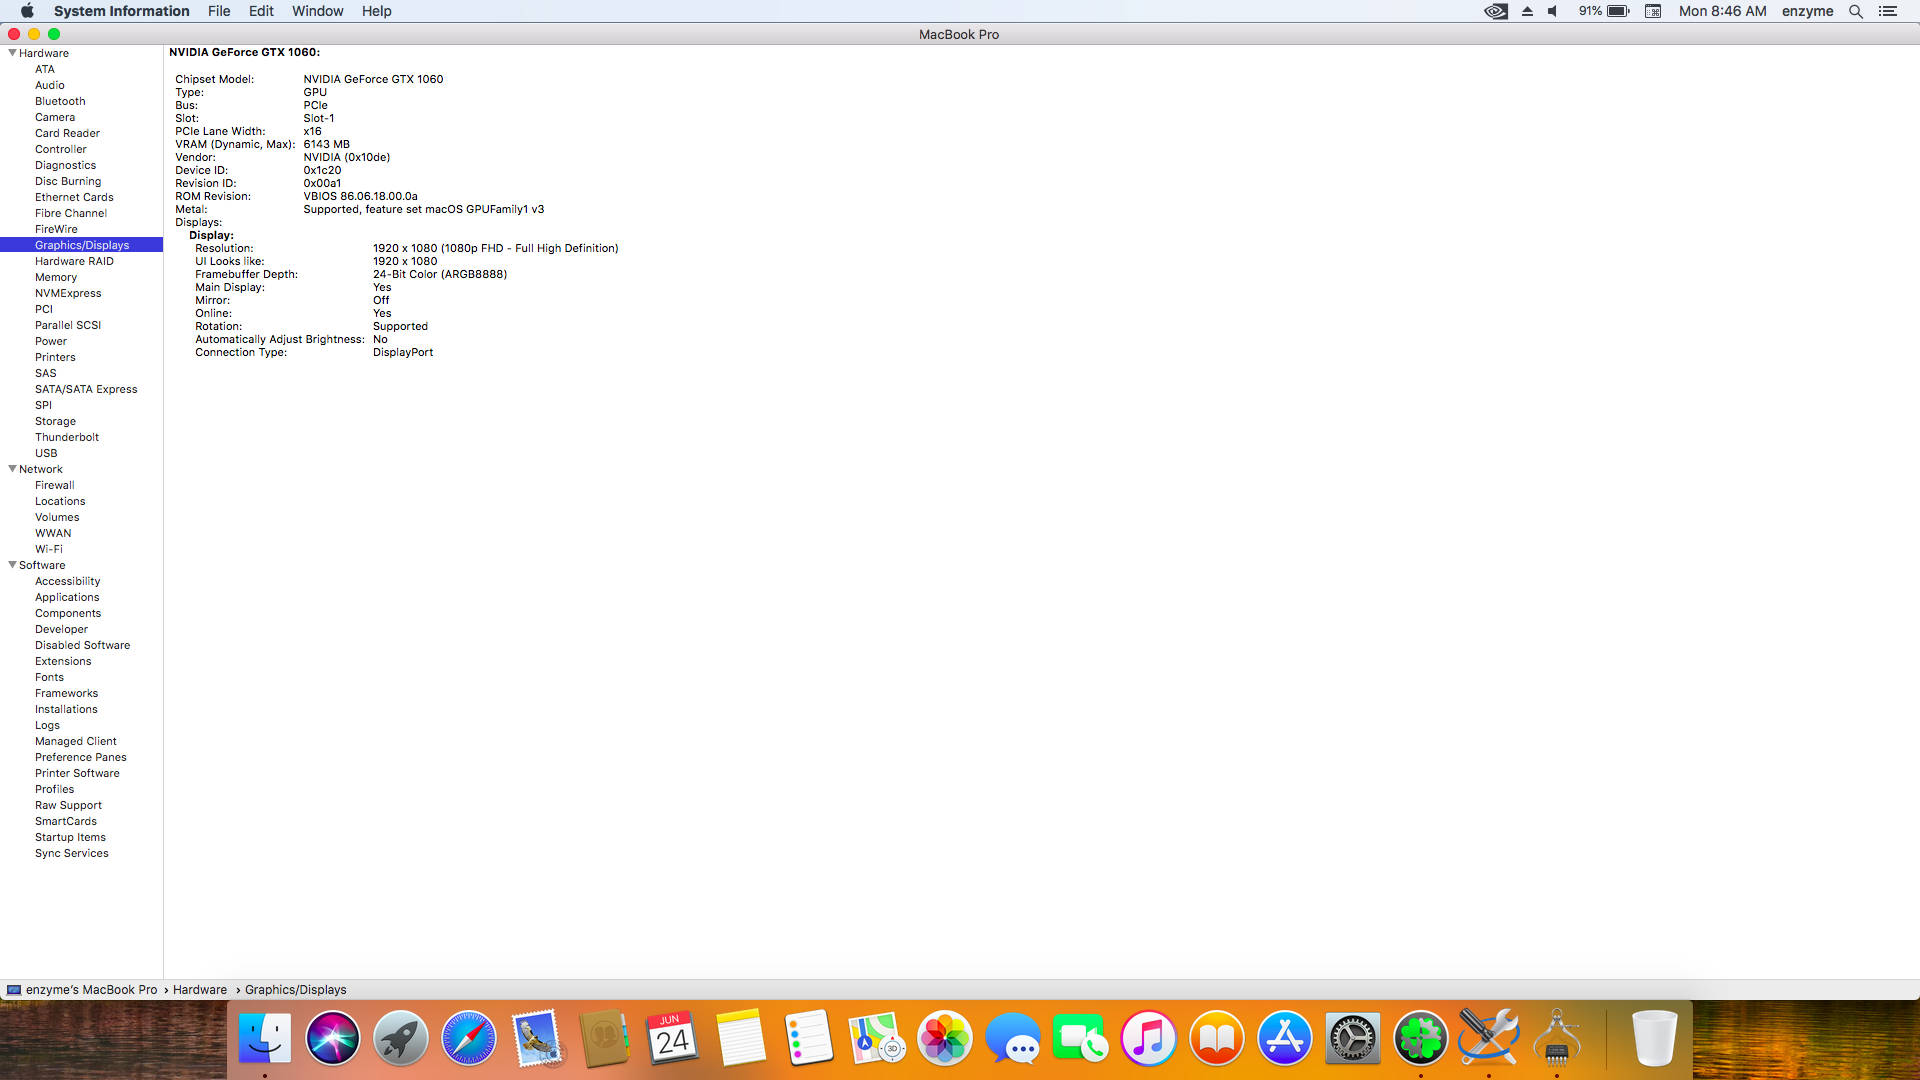
Task: Collapse the Network section triangle
Action: 12,469
